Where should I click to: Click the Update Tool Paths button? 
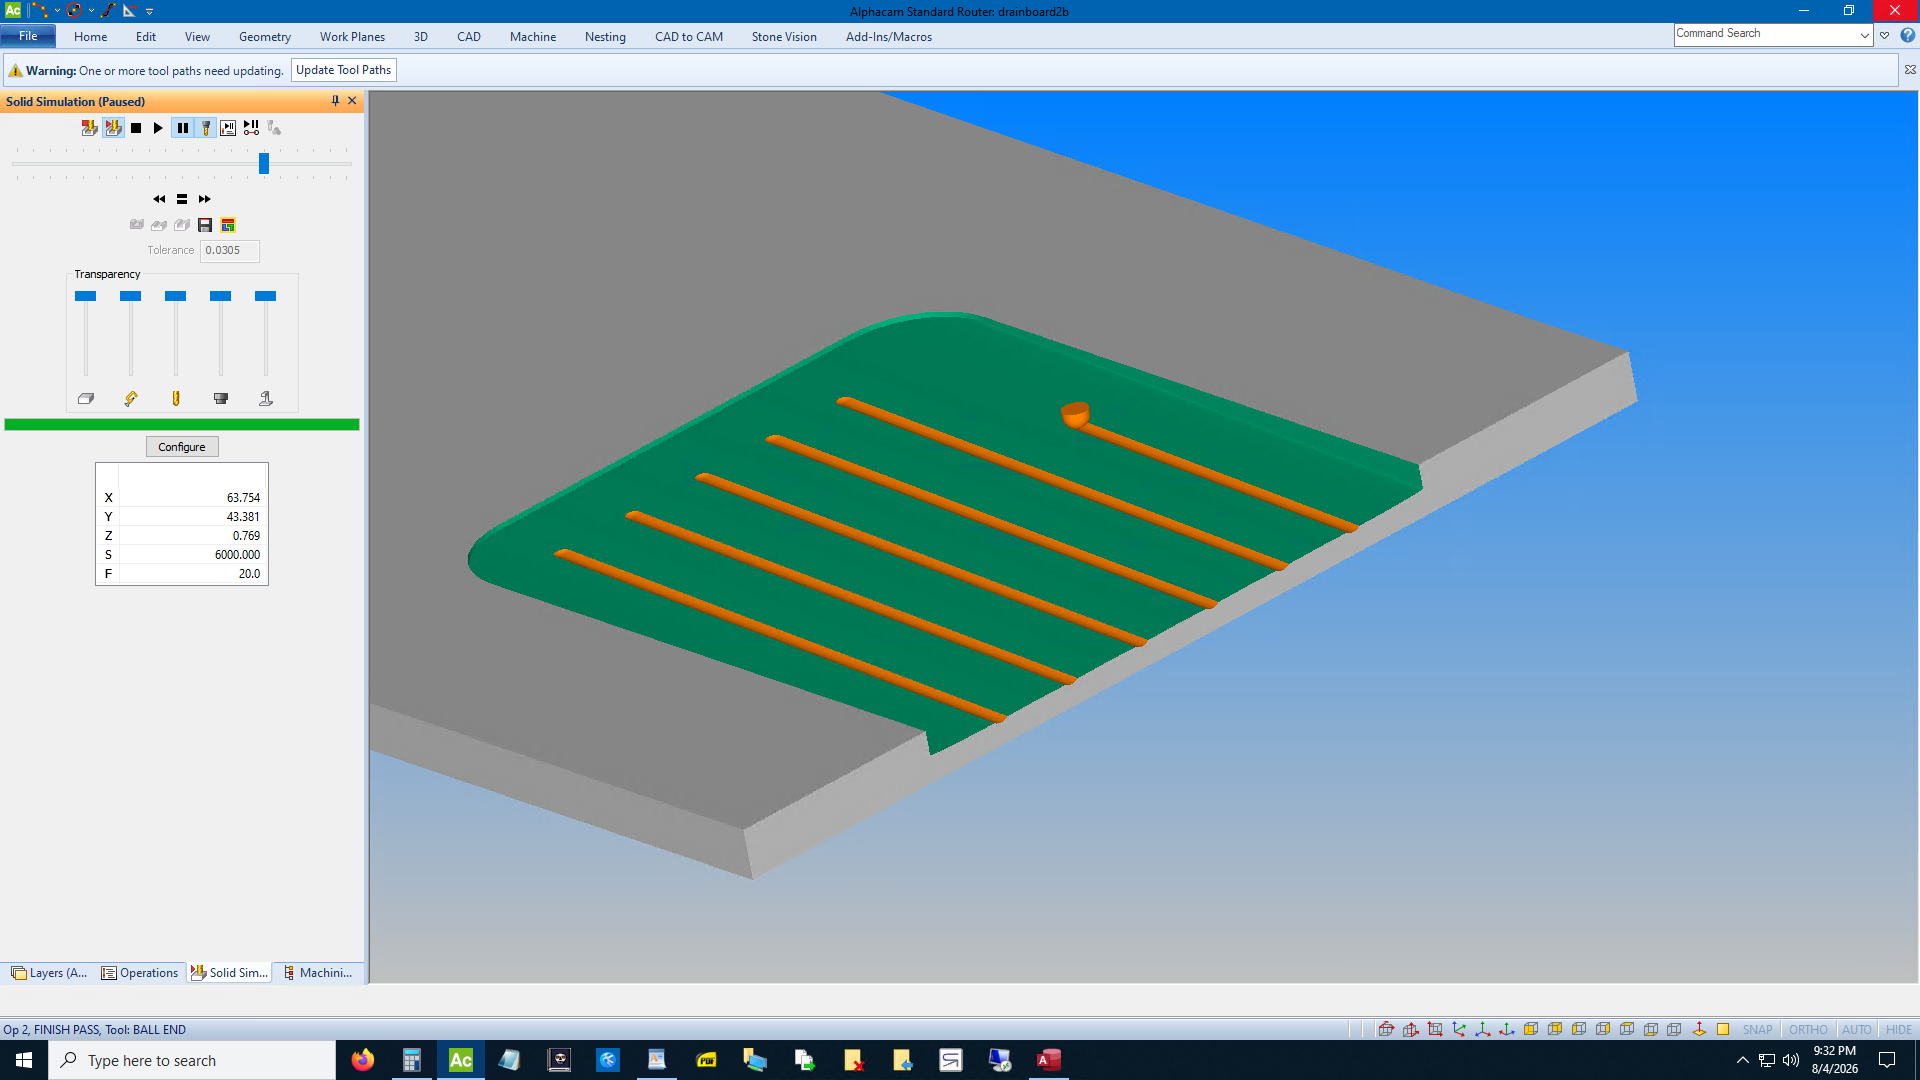pos(343,70)
